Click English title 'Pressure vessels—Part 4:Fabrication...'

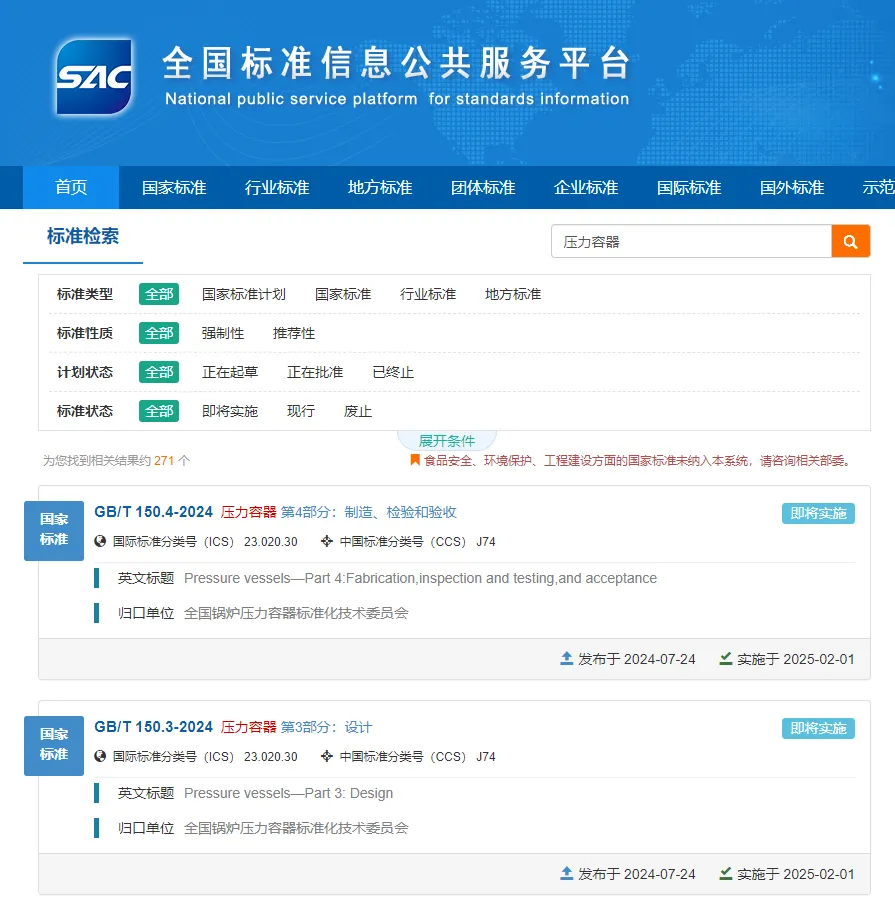click(x=421, y=578)
